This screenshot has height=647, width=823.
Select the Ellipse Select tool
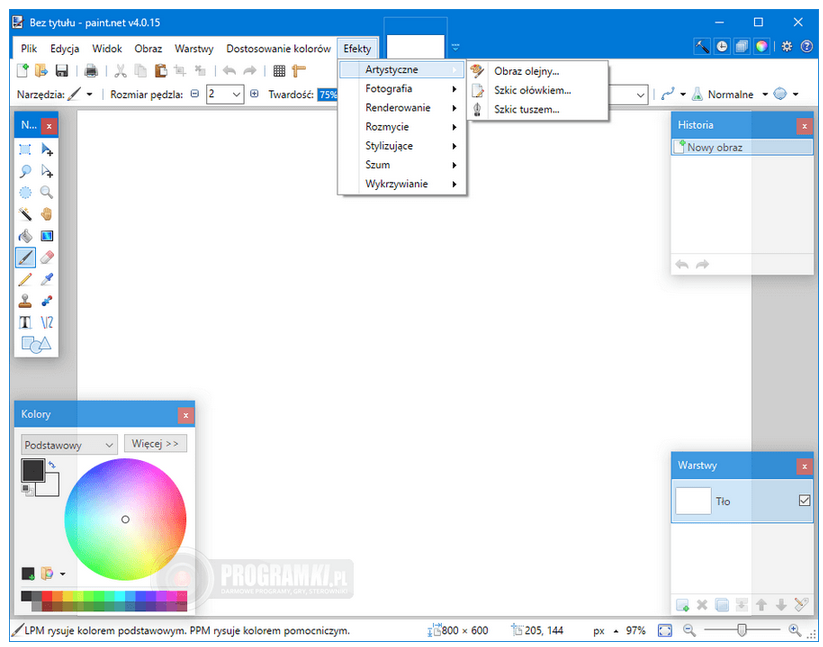[x=25, y=193]
